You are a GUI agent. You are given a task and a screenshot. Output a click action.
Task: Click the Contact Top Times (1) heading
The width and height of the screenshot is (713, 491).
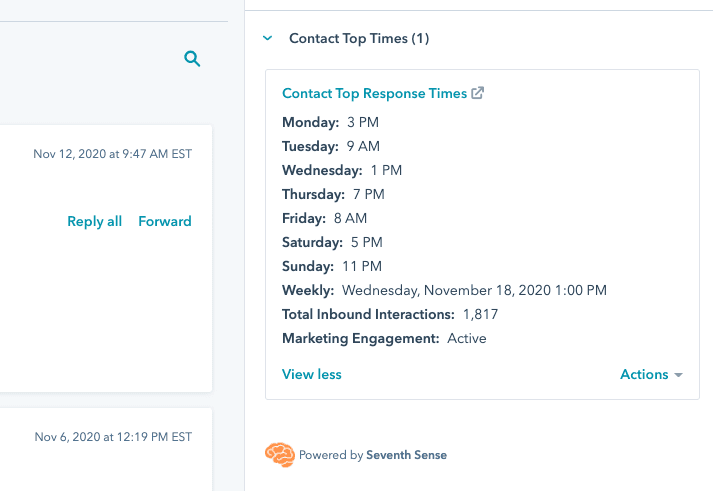point(359,38)
